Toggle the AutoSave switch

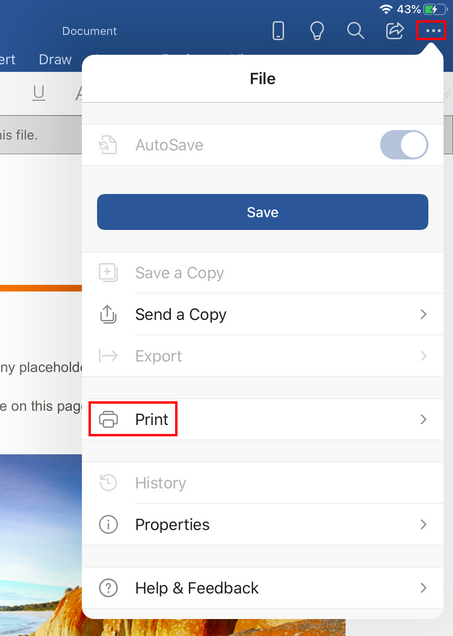[x=404, y=145]
